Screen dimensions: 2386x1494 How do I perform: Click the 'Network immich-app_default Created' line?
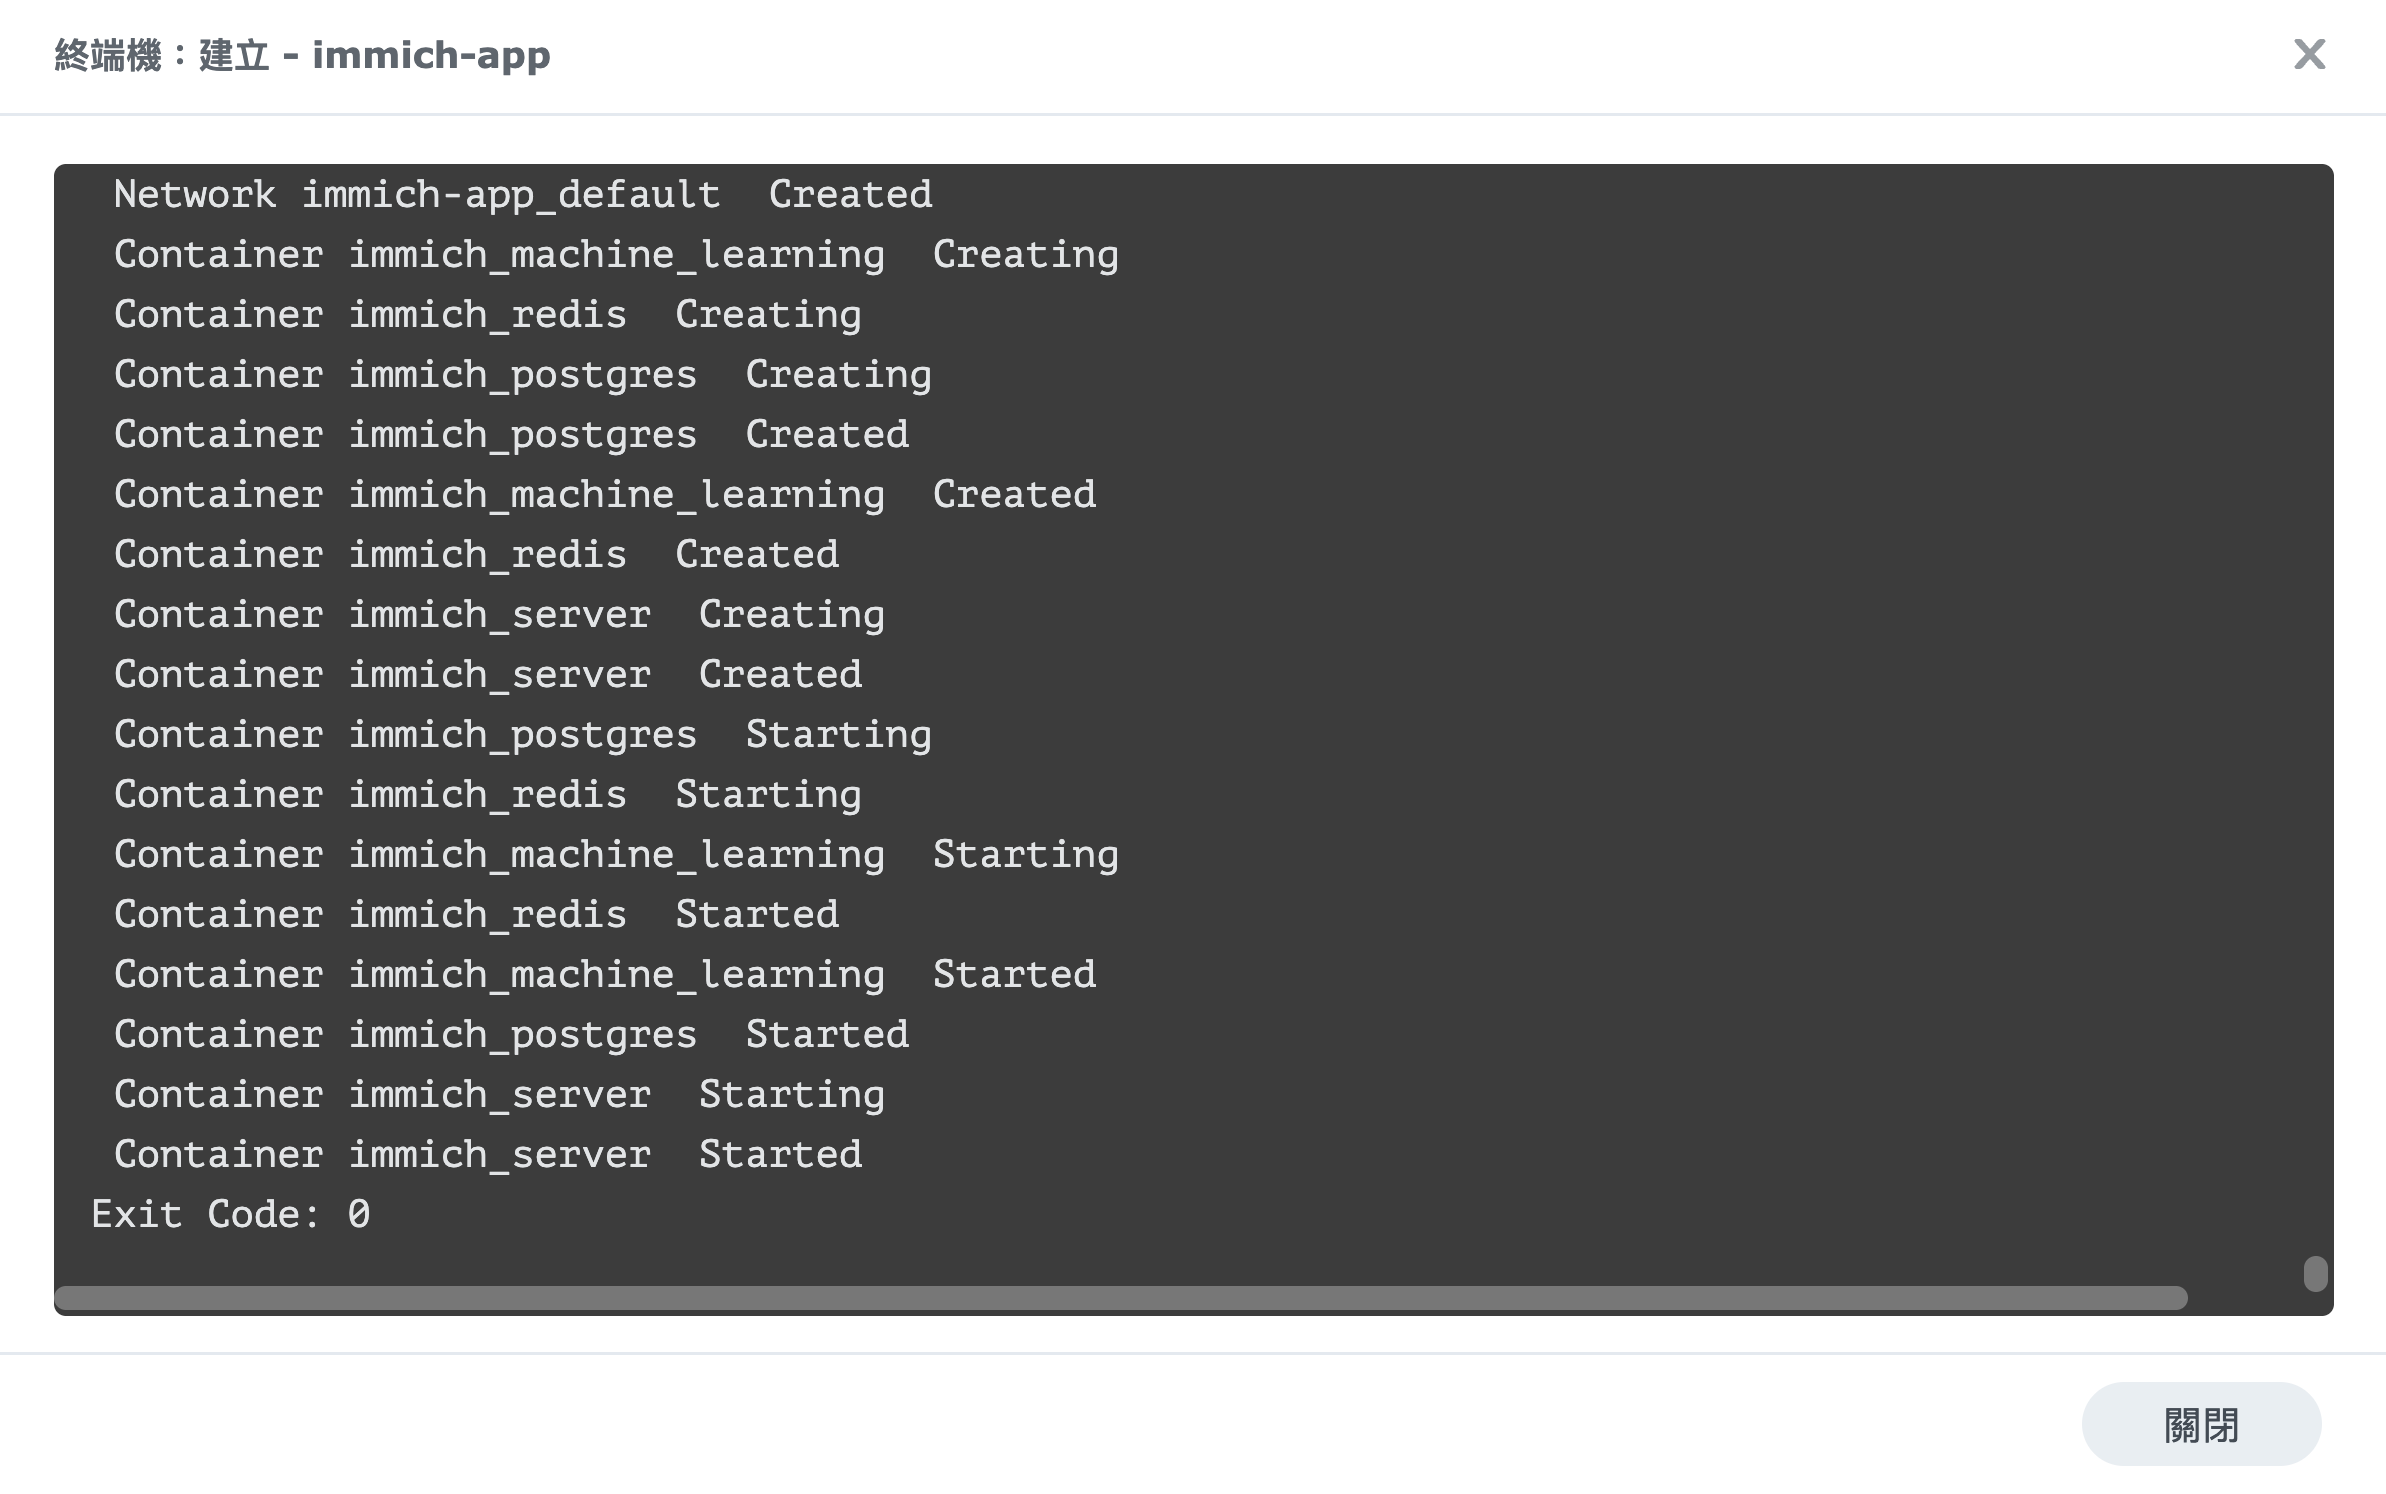(523, 194)
